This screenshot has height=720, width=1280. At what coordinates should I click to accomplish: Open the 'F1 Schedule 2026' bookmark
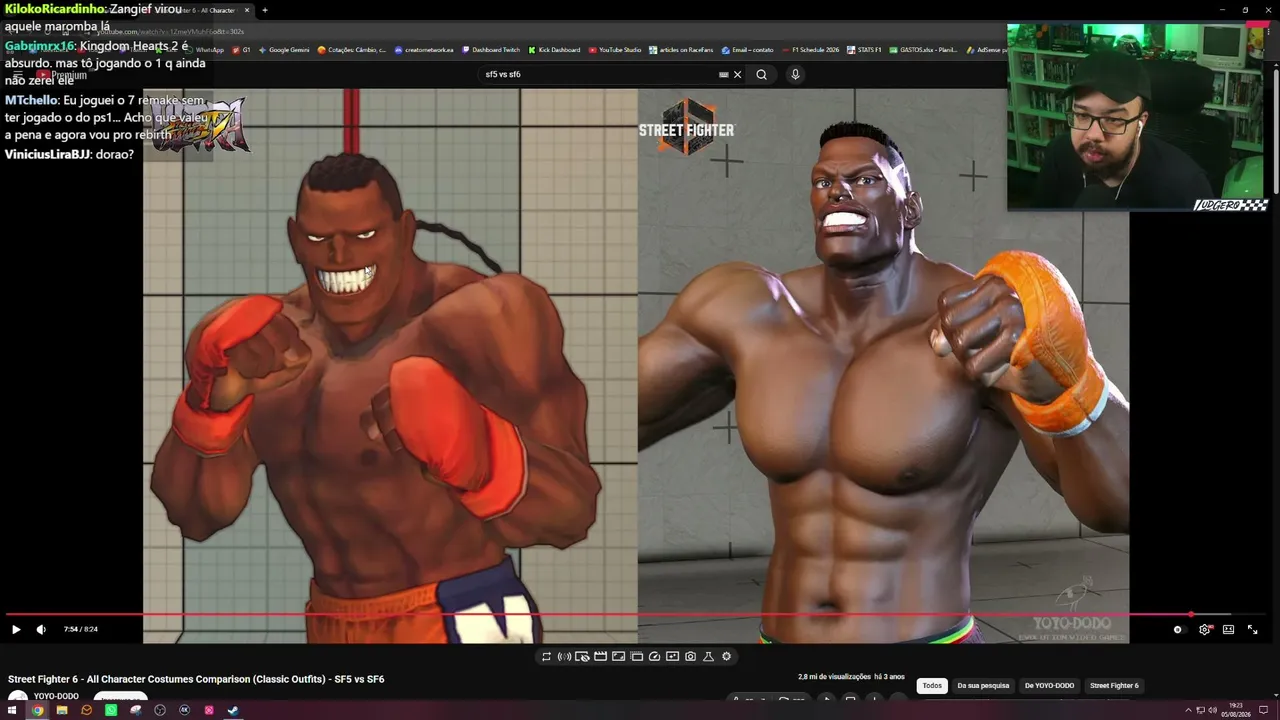tap(811, 49)
